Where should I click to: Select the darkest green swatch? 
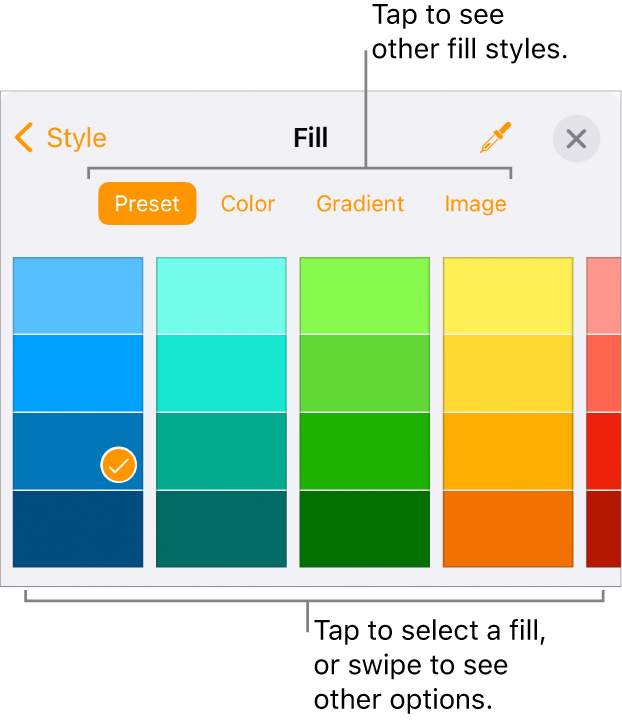click(364, 529)
